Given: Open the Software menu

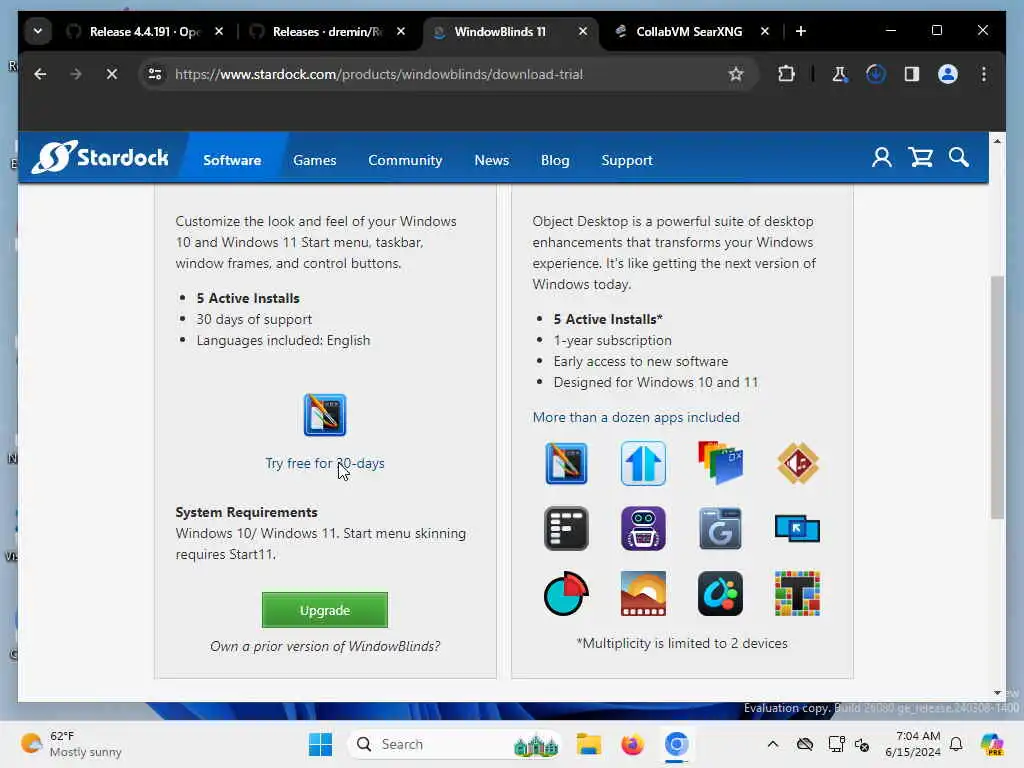Looking at the screenshot, I should coord(232,160).
